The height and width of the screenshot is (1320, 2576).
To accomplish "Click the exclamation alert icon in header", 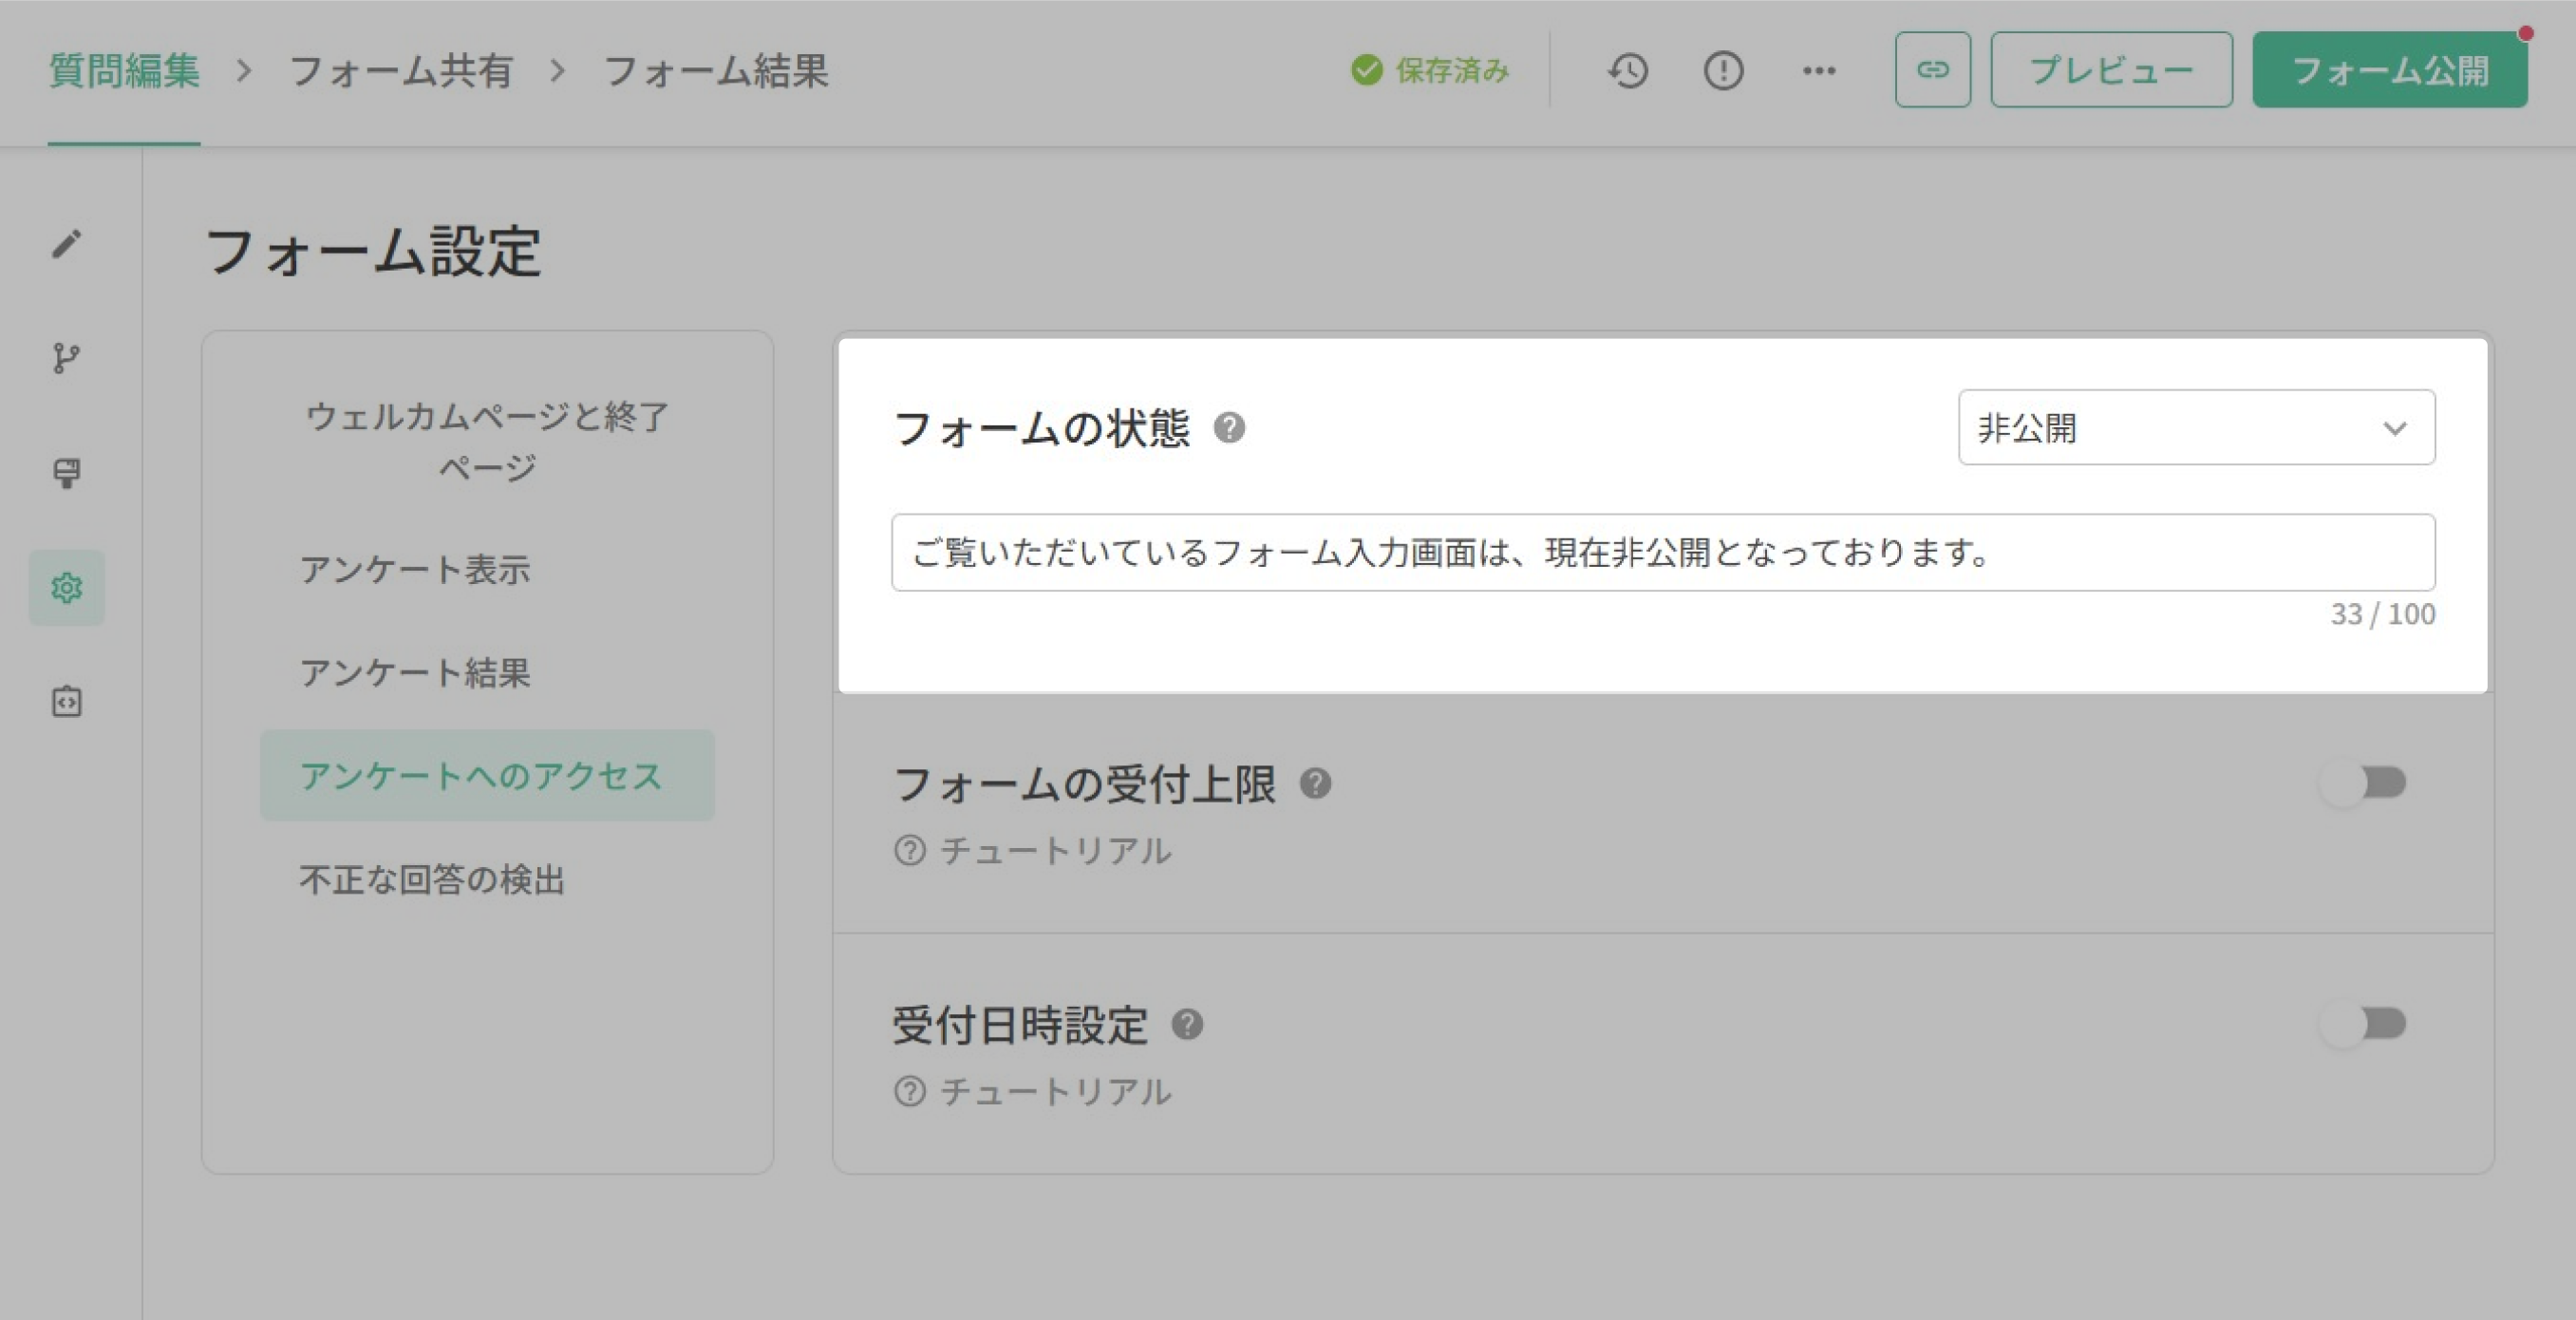I will pos(1723,70).
